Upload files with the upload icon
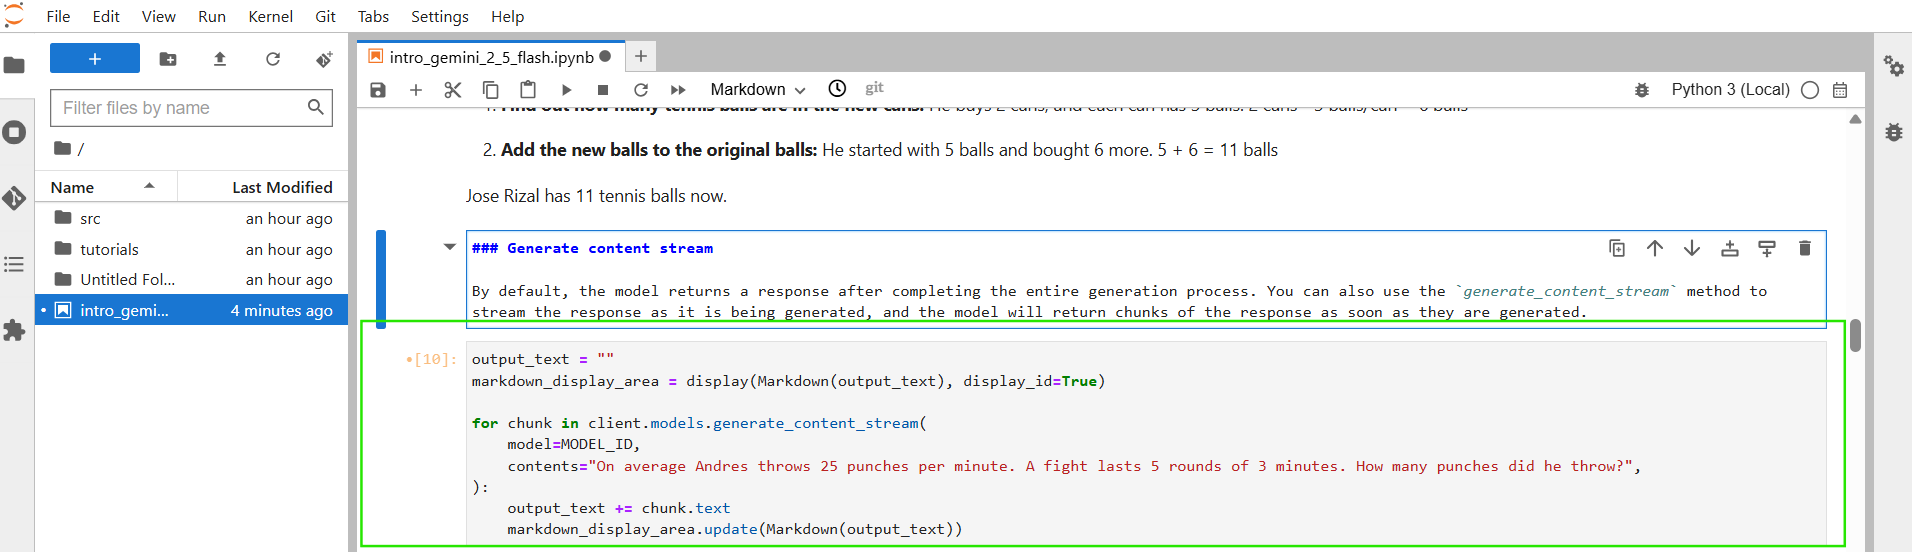 point(220,59)
